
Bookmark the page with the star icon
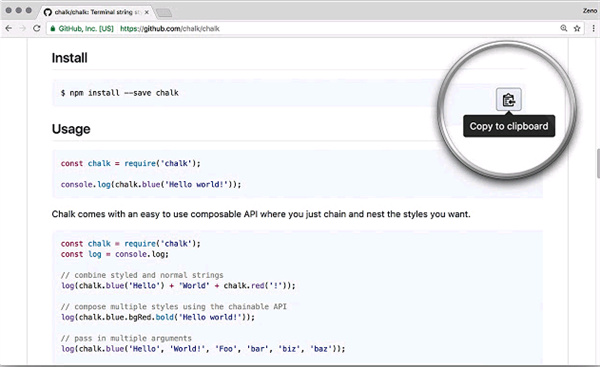[x=577, y=28]
